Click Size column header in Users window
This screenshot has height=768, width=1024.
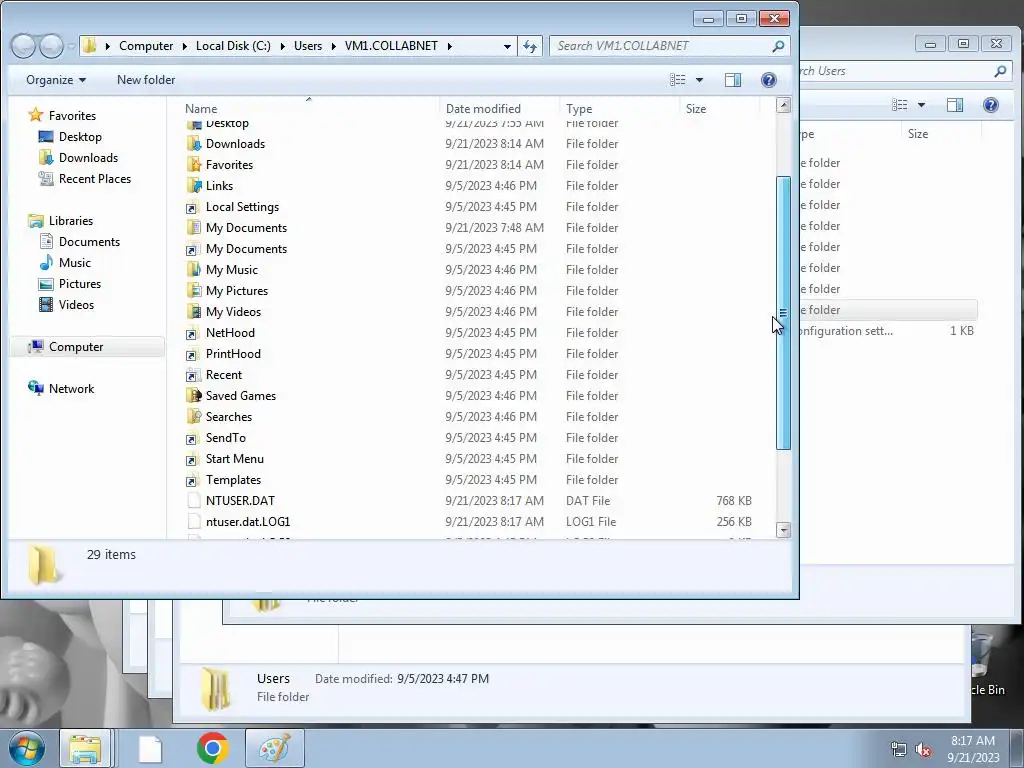coord(941,133)
